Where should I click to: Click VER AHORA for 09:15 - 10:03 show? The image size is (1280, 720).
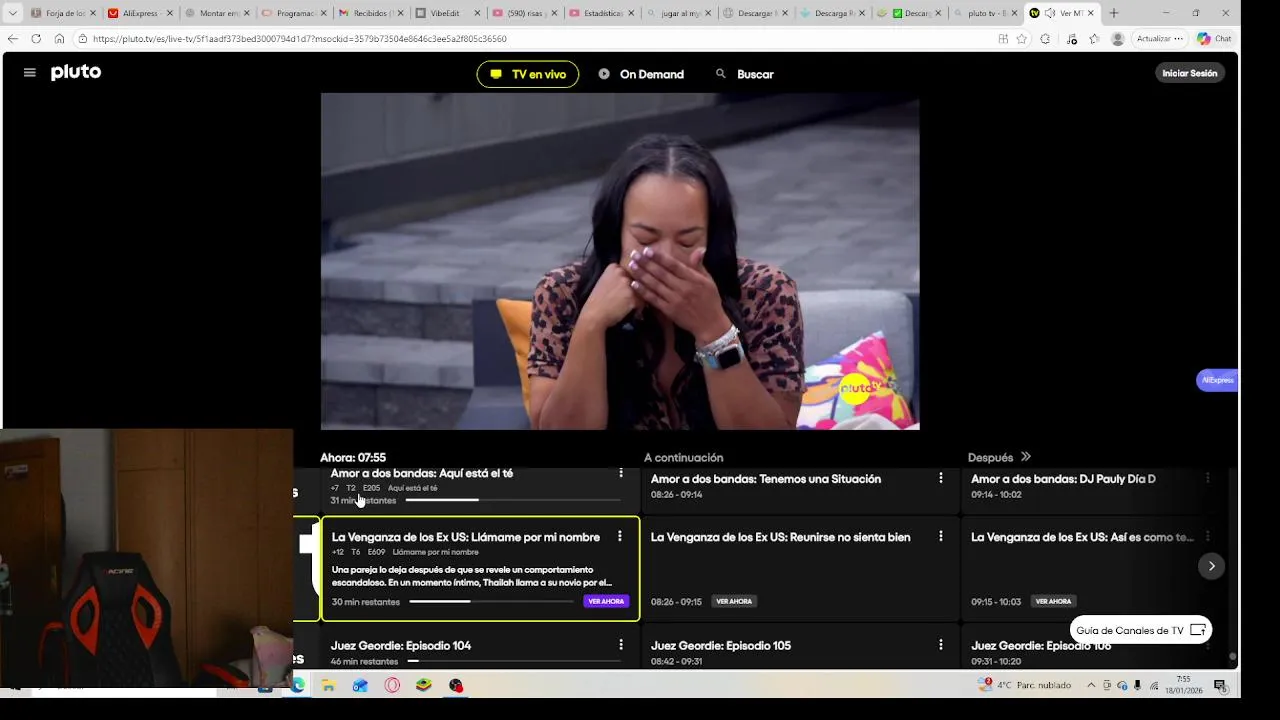(x=1053, y=601)
